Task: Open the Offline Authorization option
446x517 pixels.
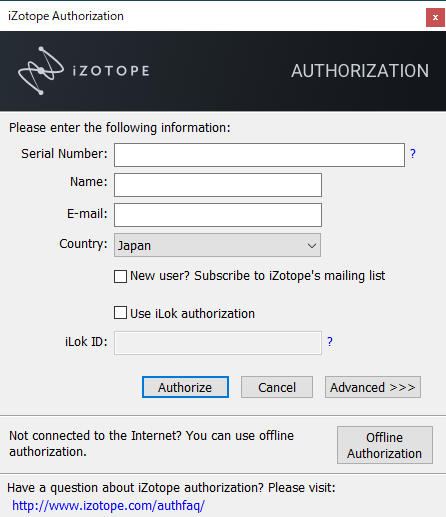Action: 385,445
